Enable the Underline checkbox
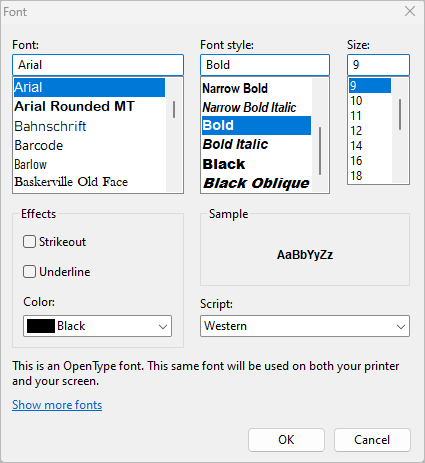425x463 pixels. coord(29,272)
